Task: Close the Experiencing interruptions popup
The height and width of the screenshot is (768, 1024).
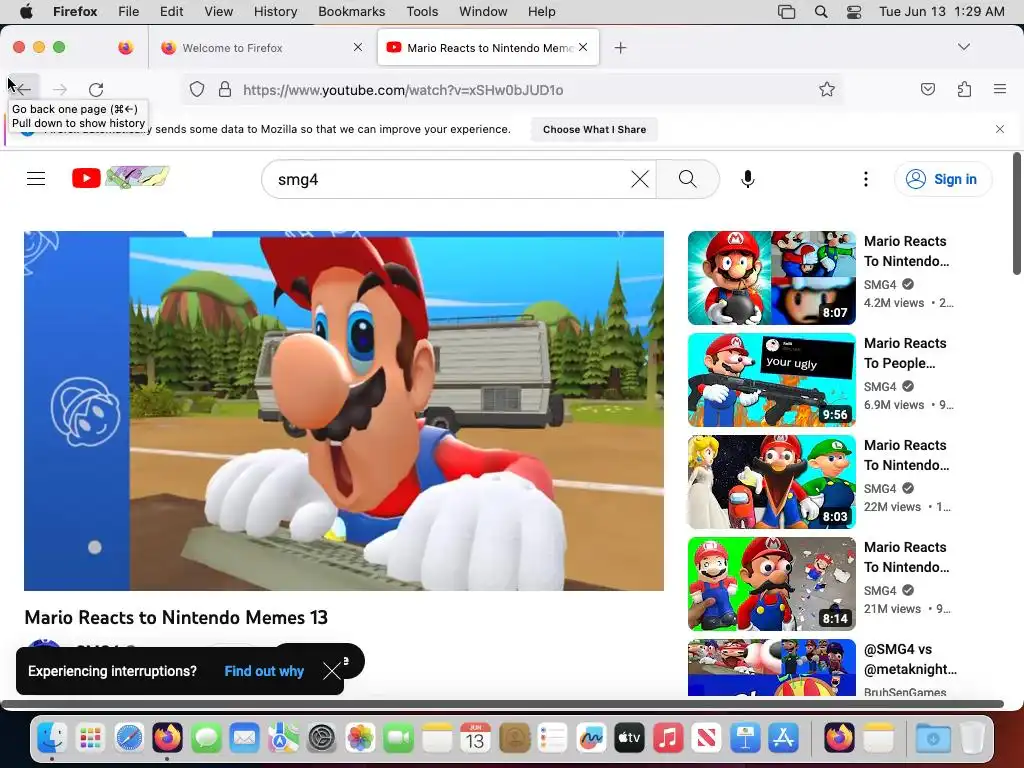Action: pyautogui.click(x=332, y=671)
